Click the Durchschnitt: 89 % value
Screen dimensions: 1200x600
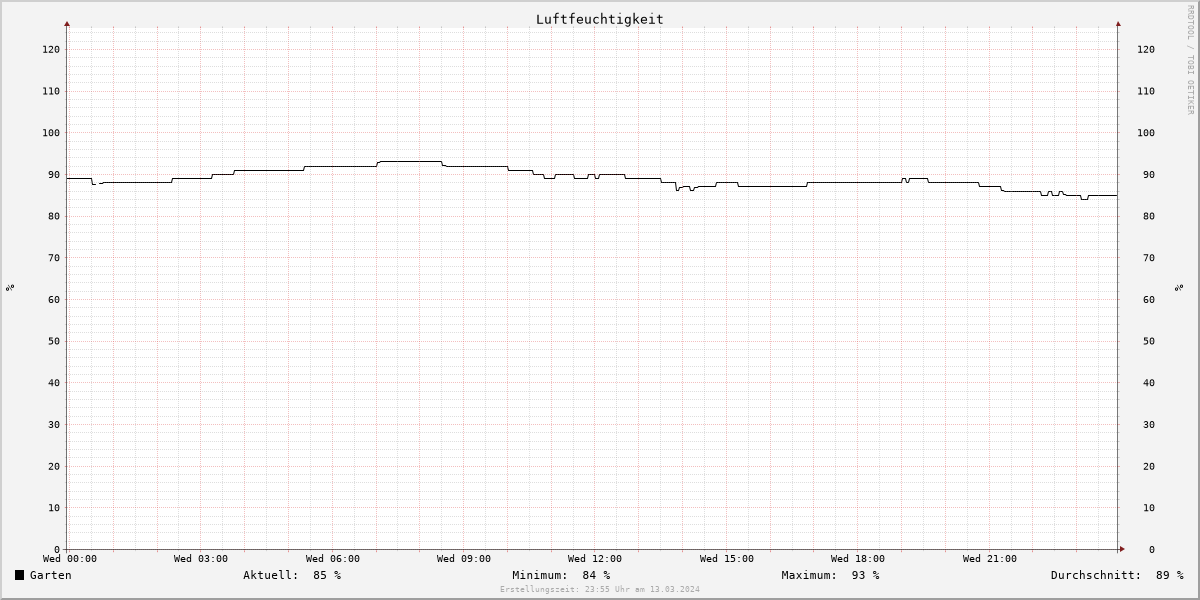tap(1116, 575)
